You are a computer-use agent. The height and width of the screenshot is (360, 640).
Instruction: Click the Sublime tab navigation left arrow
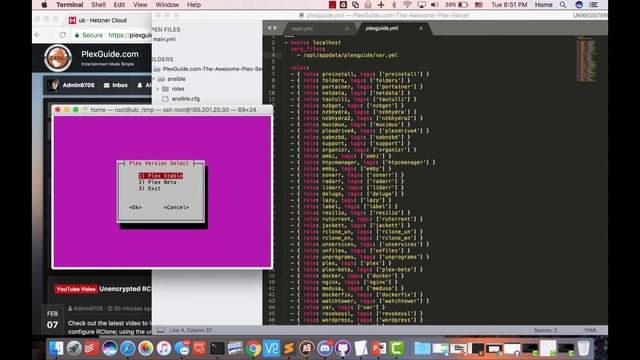[x=269, y=28]
